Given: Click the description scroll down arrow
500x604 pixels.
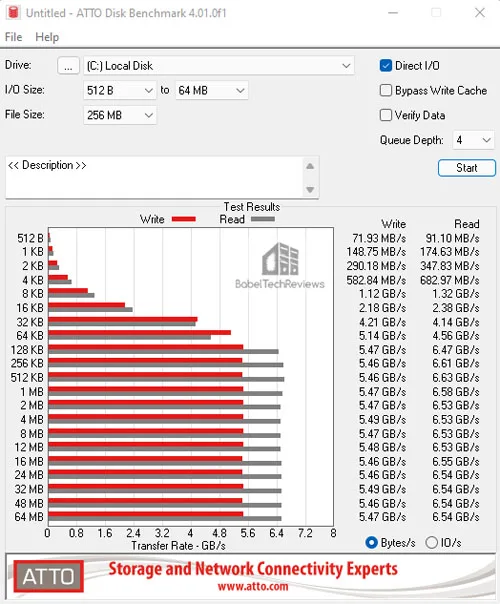Looking at the screenshot, I should point(310,189).
